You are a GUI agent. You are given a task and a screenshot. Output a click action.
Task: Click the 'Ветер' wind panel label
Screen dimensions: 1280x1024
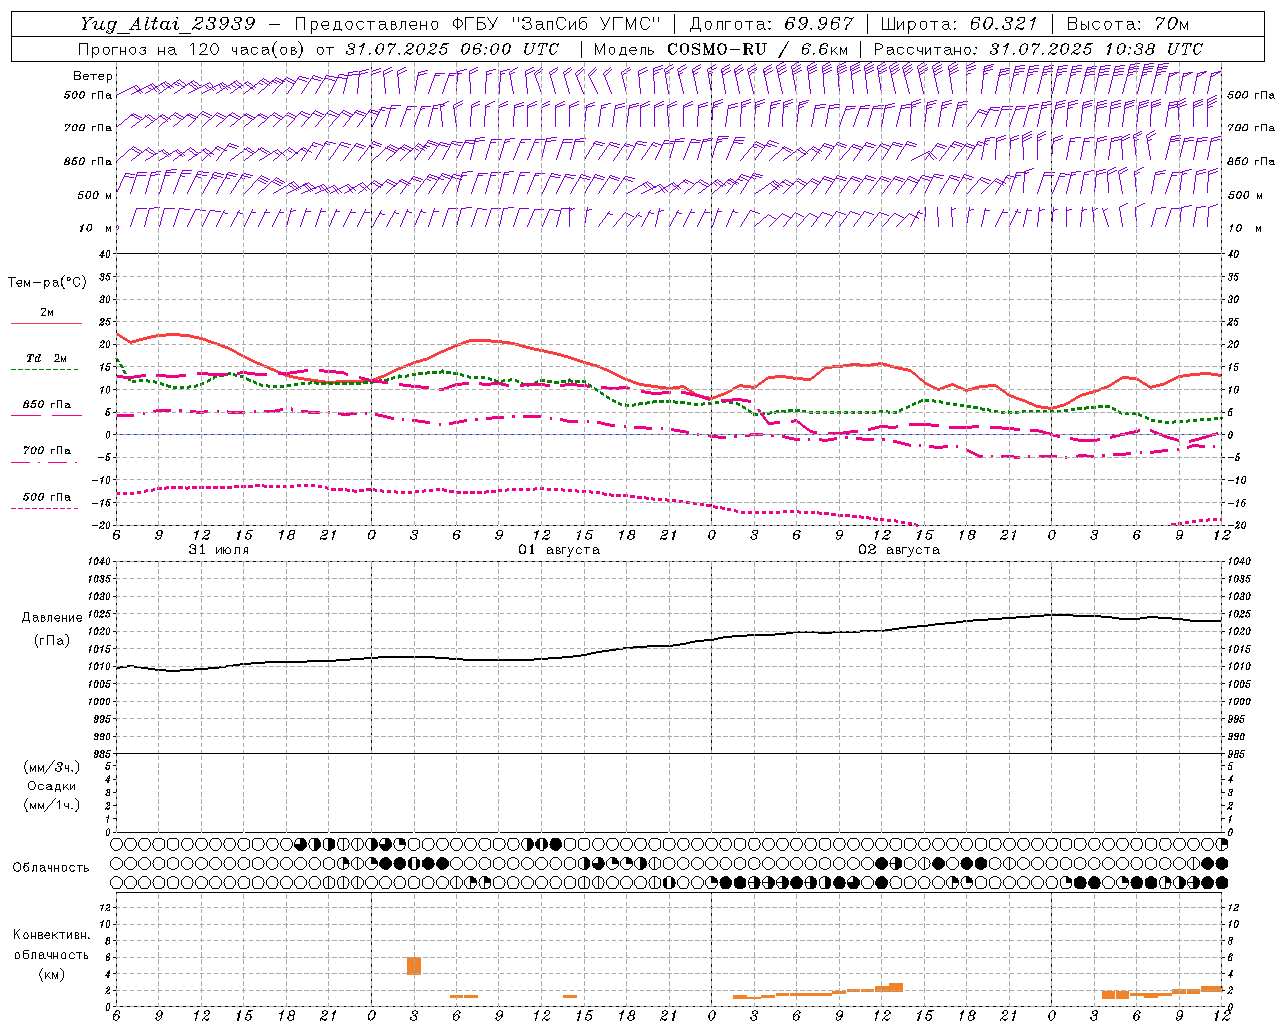(x=92, y=76)
